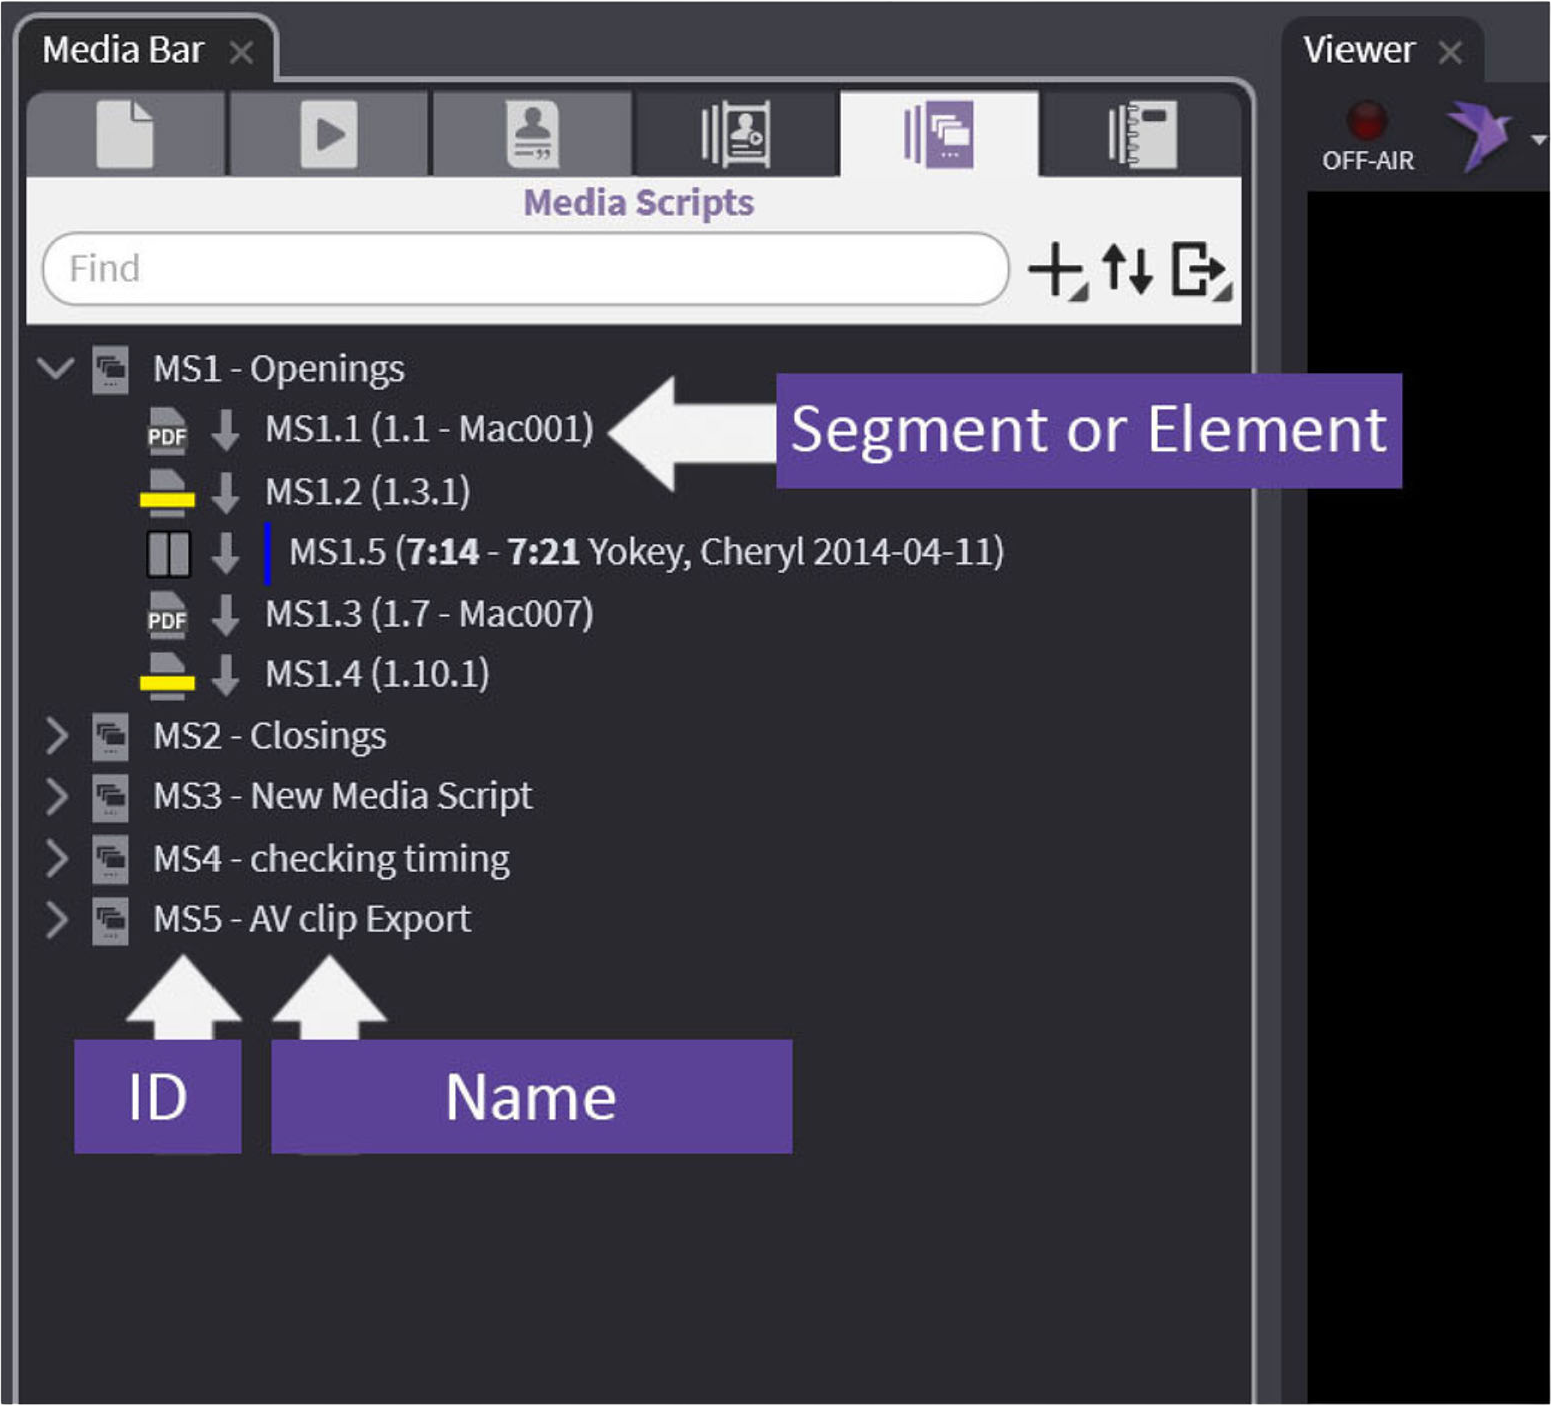Open the hummingbird logo dropdown arrow
Screen dimensions: 1552x1406
(x=1539, y=140)
